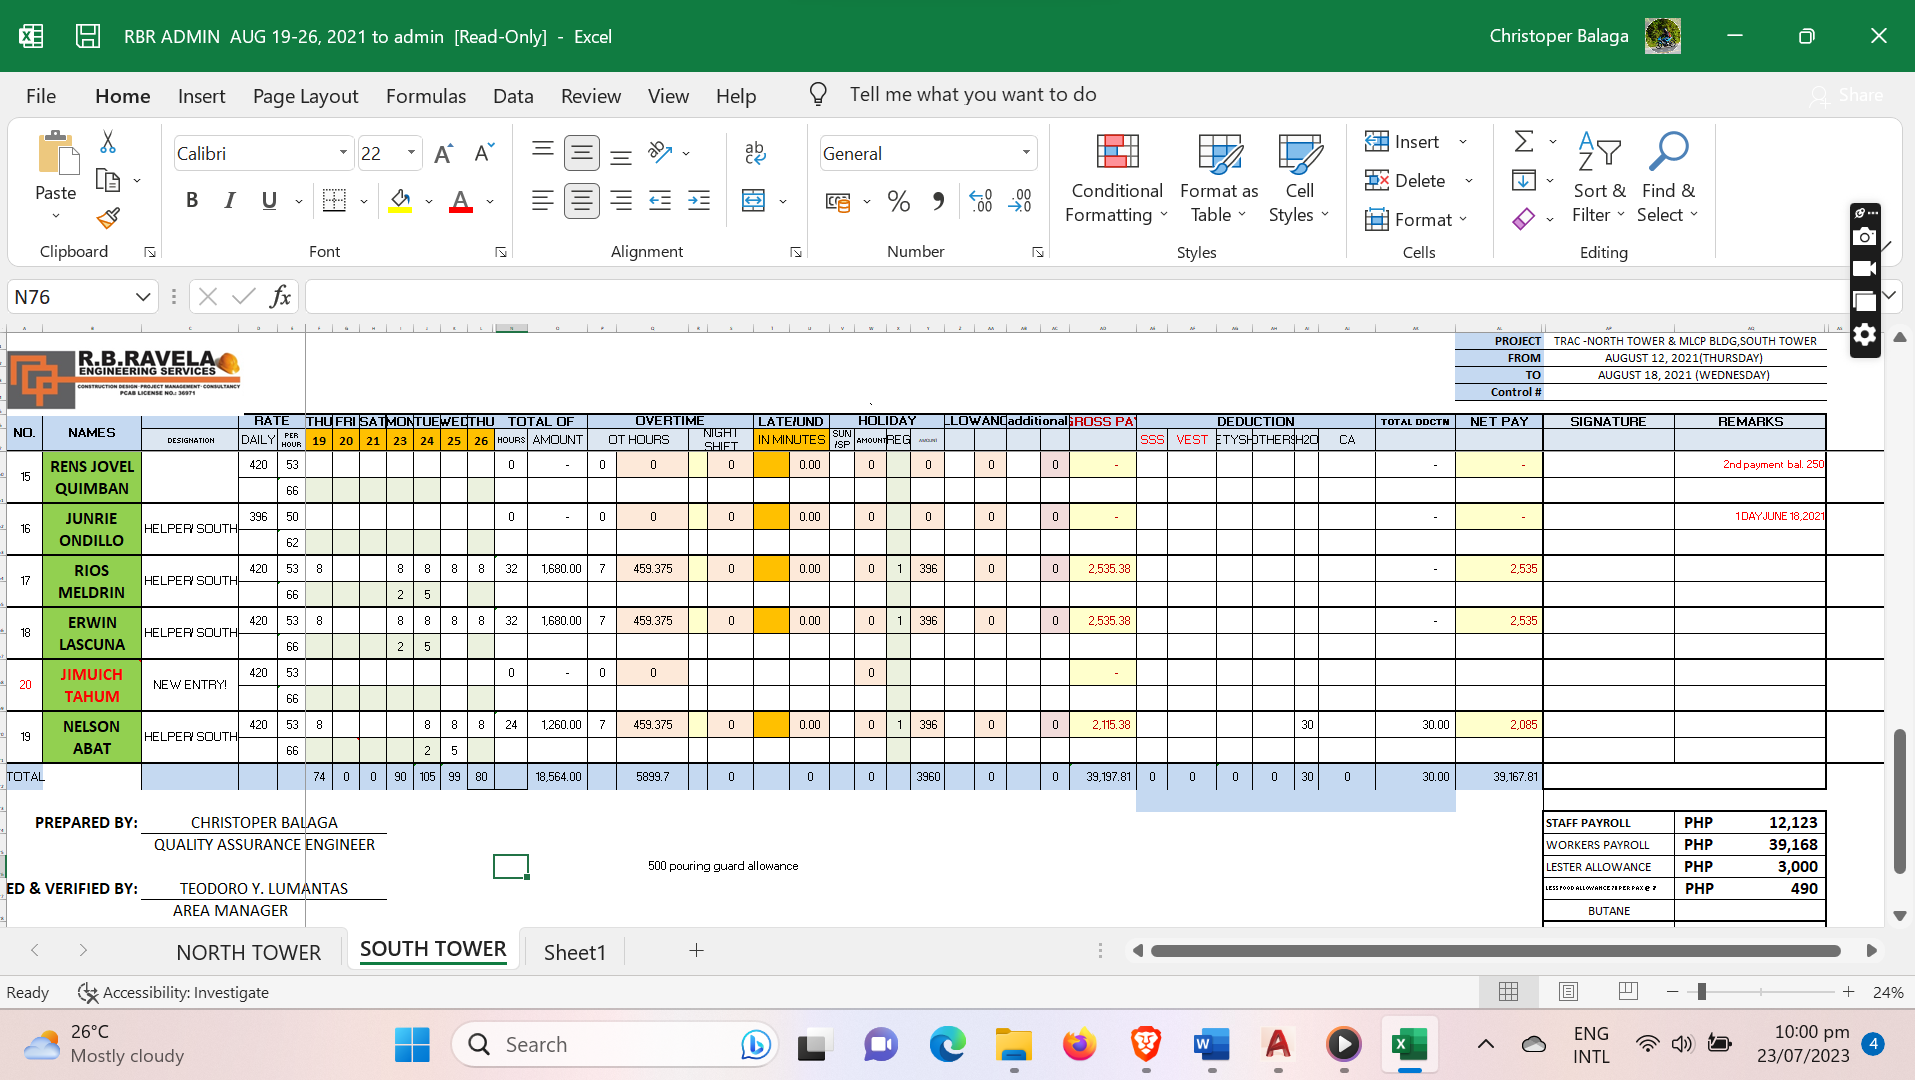Toggle Align Right
This screenshot has width=1915, height=1080.
click(621, 201)
